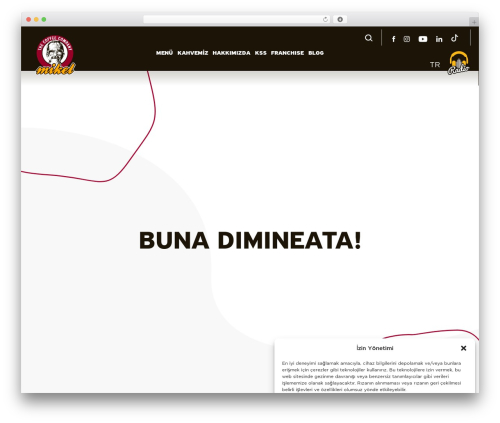Open the LinkedIn icon link
Screen dimensions: 500x423
pyautogui.click(x=439, y=39)
